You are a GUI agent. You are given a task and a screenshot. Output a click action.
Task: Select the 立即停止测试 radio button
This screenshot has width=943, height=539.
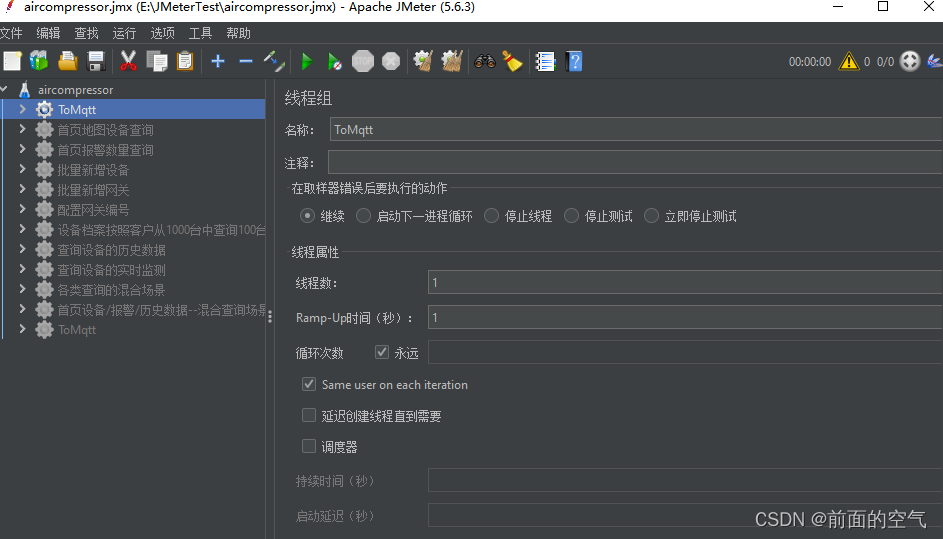point(651,216)
